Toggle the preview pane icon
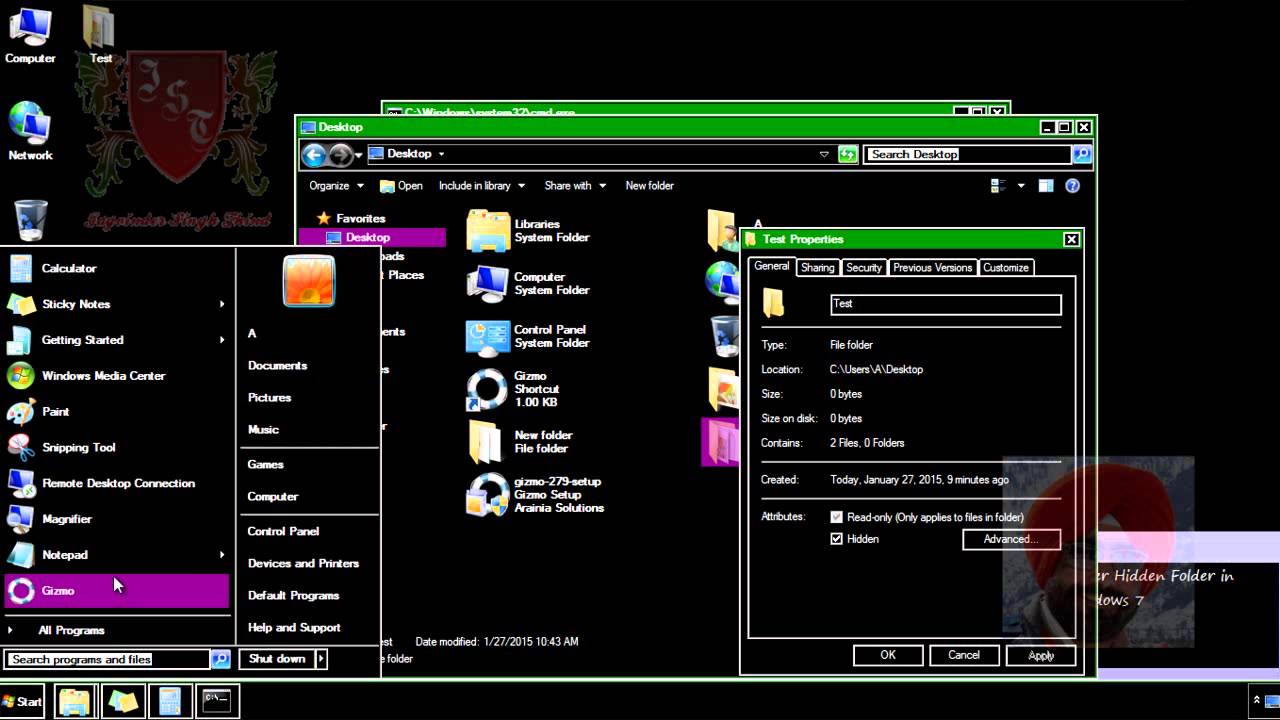Image resolution: width=1280 pixels, height=720 pixels. click(1046, 186)
